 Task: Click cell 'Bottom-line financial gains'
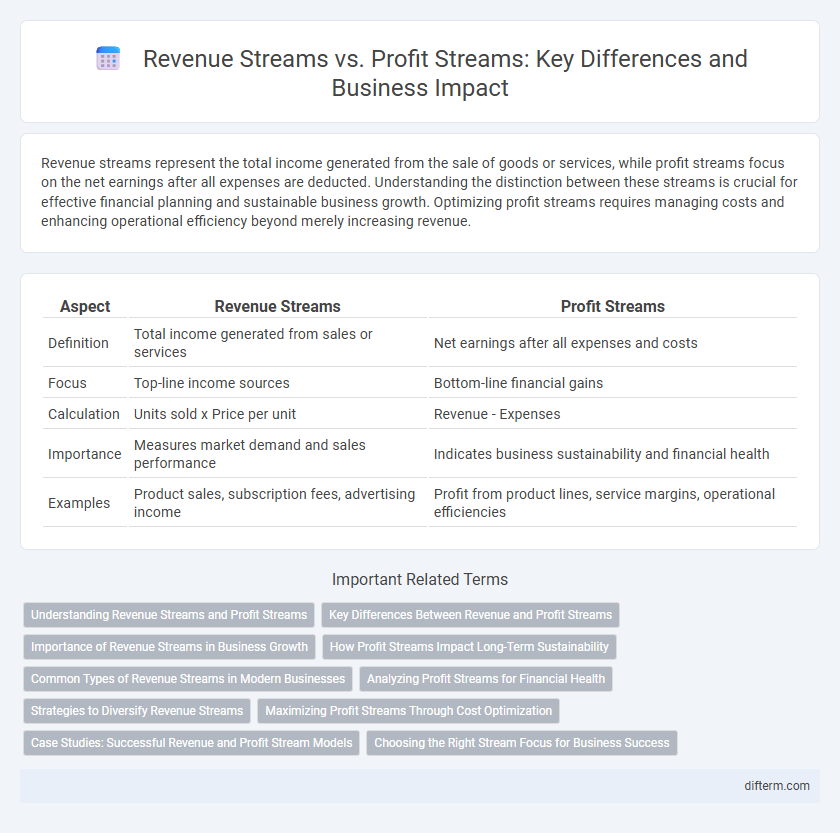[x=613, y=383]
